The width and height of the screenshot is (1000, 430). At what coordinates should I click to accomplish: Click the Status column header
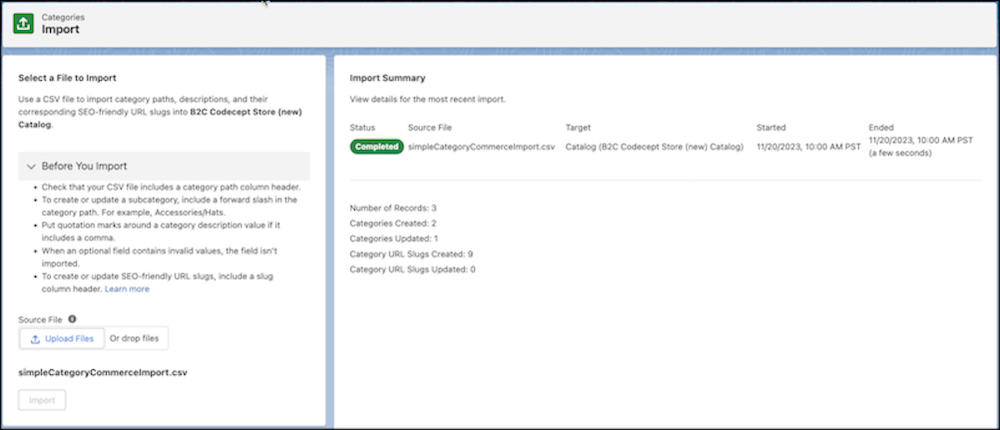click(362, 128)
